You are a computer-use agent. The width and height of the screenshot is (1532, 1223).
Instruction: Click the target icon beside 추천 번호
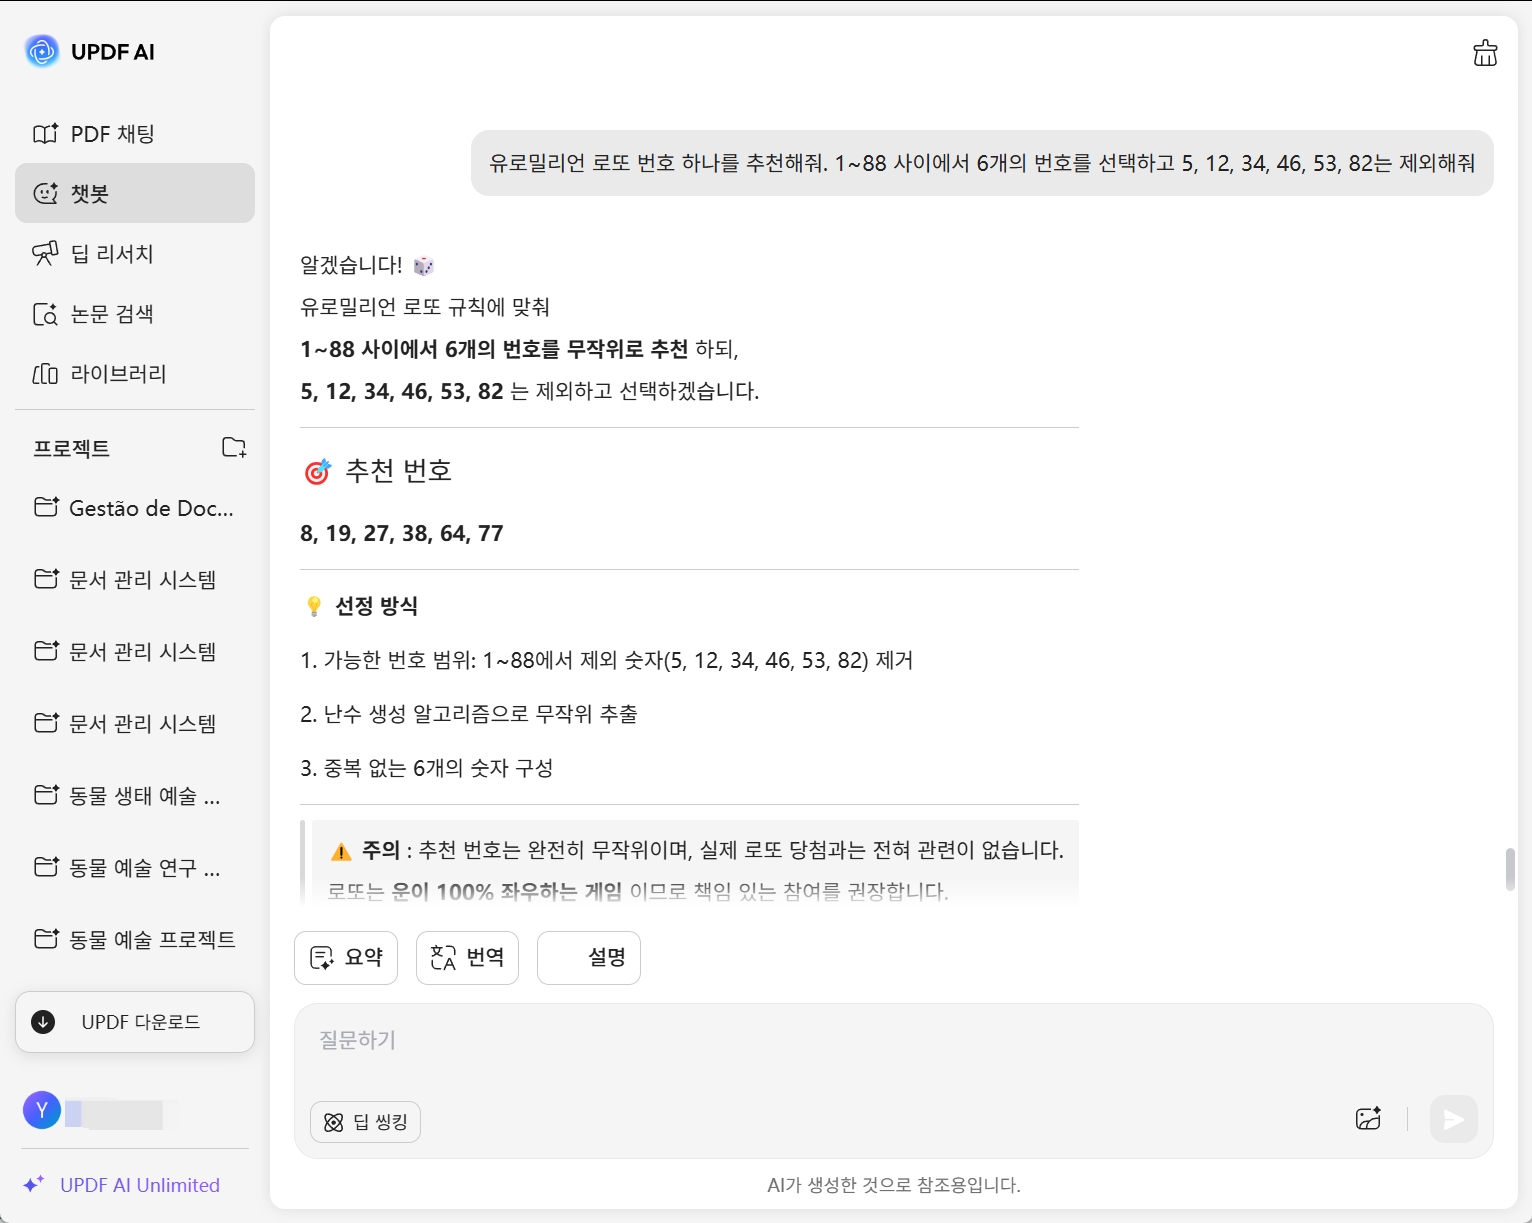(x=317, y=471)
